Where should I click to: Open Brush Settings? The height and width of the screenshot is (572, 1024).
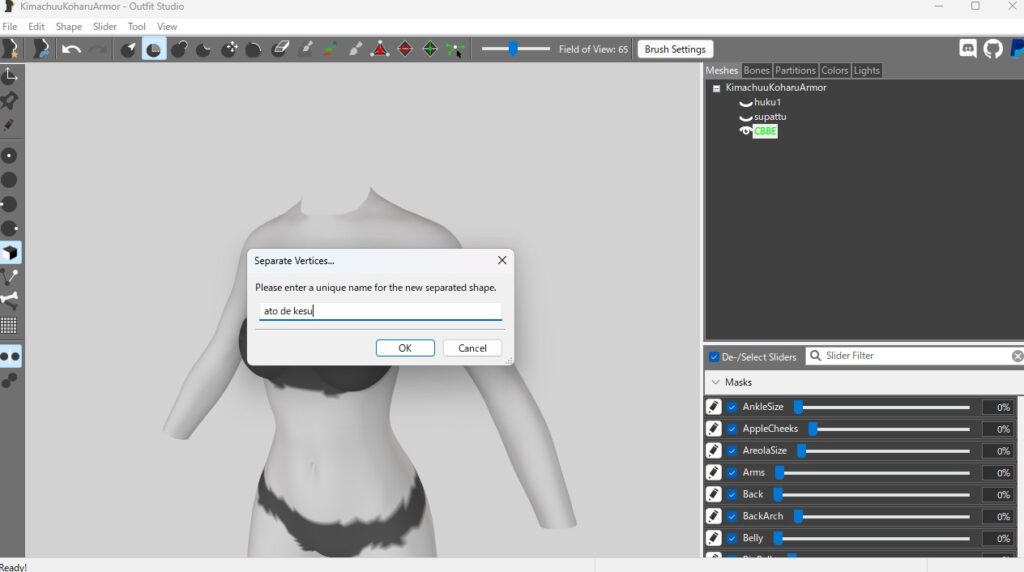(x=674, y=49)
